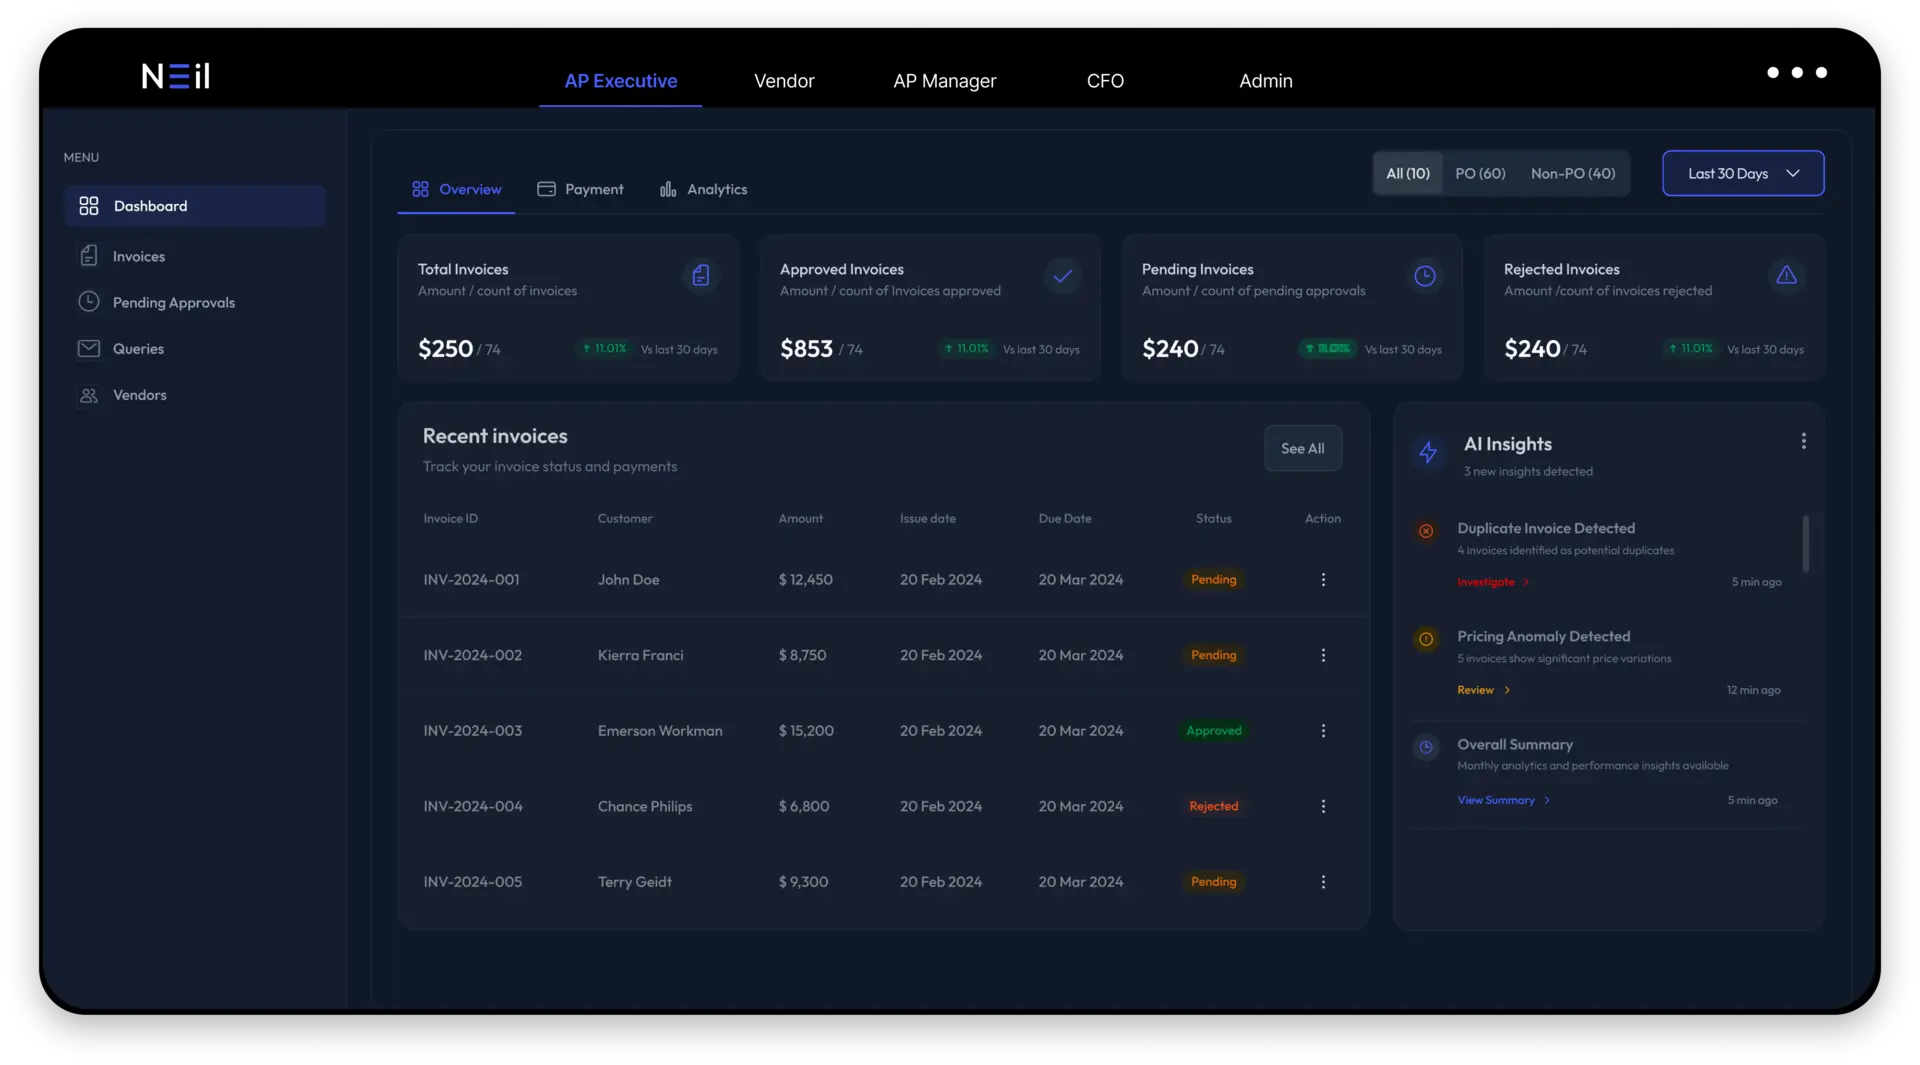The width and height of the screenshot is (1920, 1065).
Task: Click the Investigate link
Action: [1493, 582]
